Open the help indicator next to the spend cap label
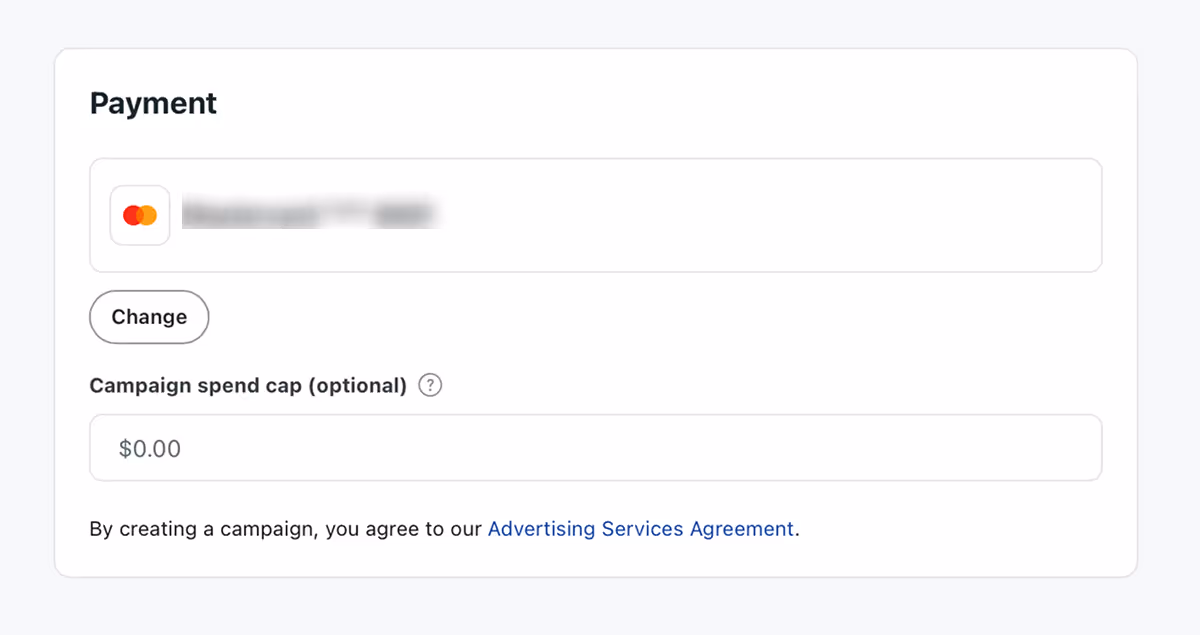 pyautogui.click(x=430, y=384)
